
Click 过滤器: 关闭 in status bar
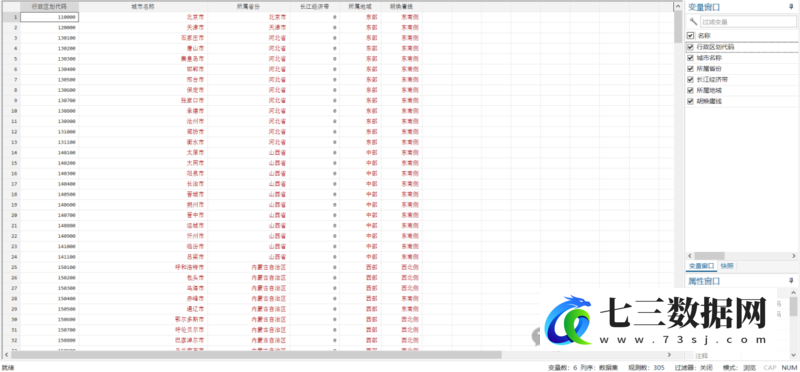pyautogui.click(x=693, y=367)
